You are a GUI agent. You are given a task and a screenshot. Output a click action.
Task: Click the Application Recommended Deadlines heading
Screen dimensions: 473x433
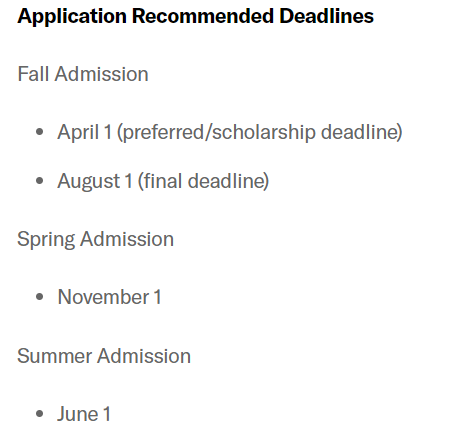click(196, 16)
